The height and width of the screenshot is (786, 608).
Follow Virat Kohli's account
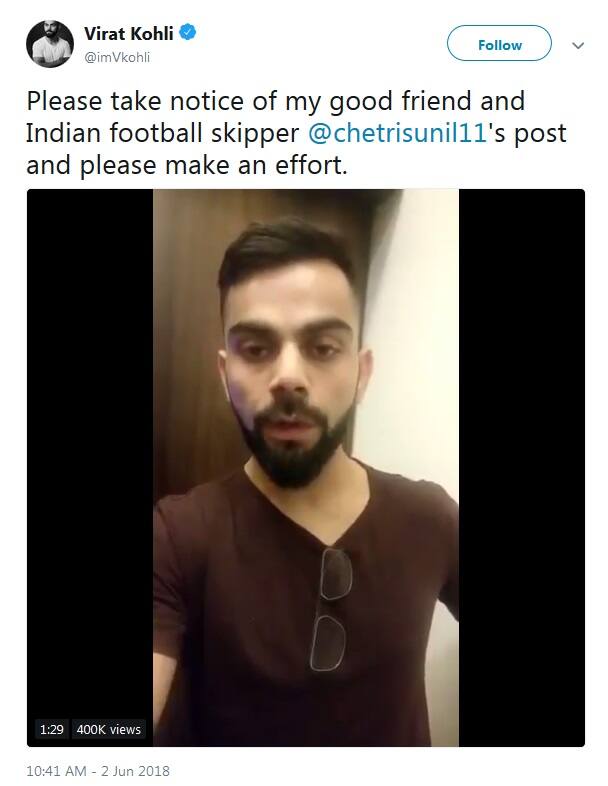pyautogui.click(x=499, y=44)
